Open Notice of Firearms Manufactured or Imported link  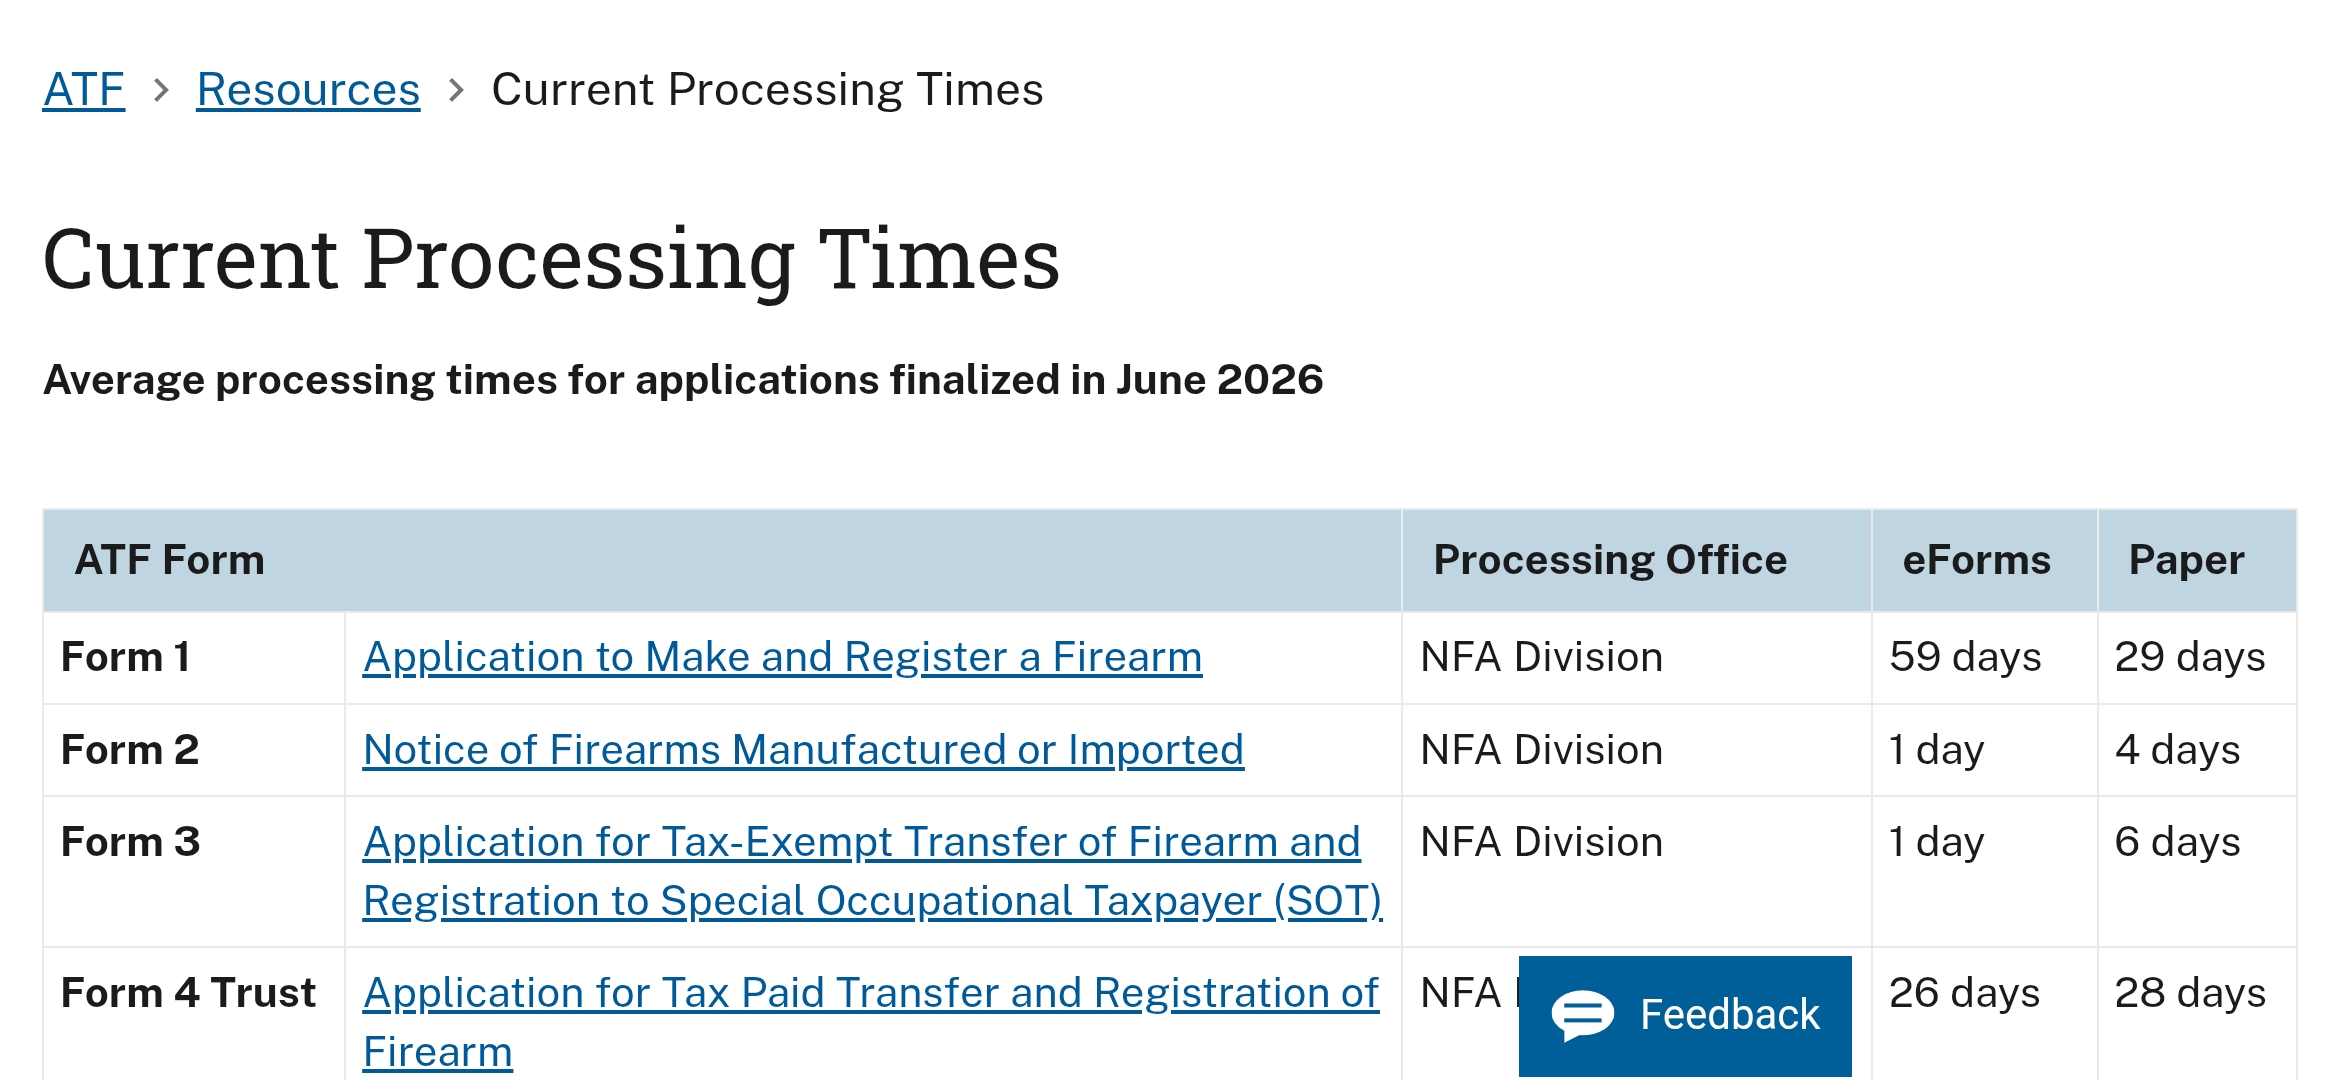click(x=803, y=750)
